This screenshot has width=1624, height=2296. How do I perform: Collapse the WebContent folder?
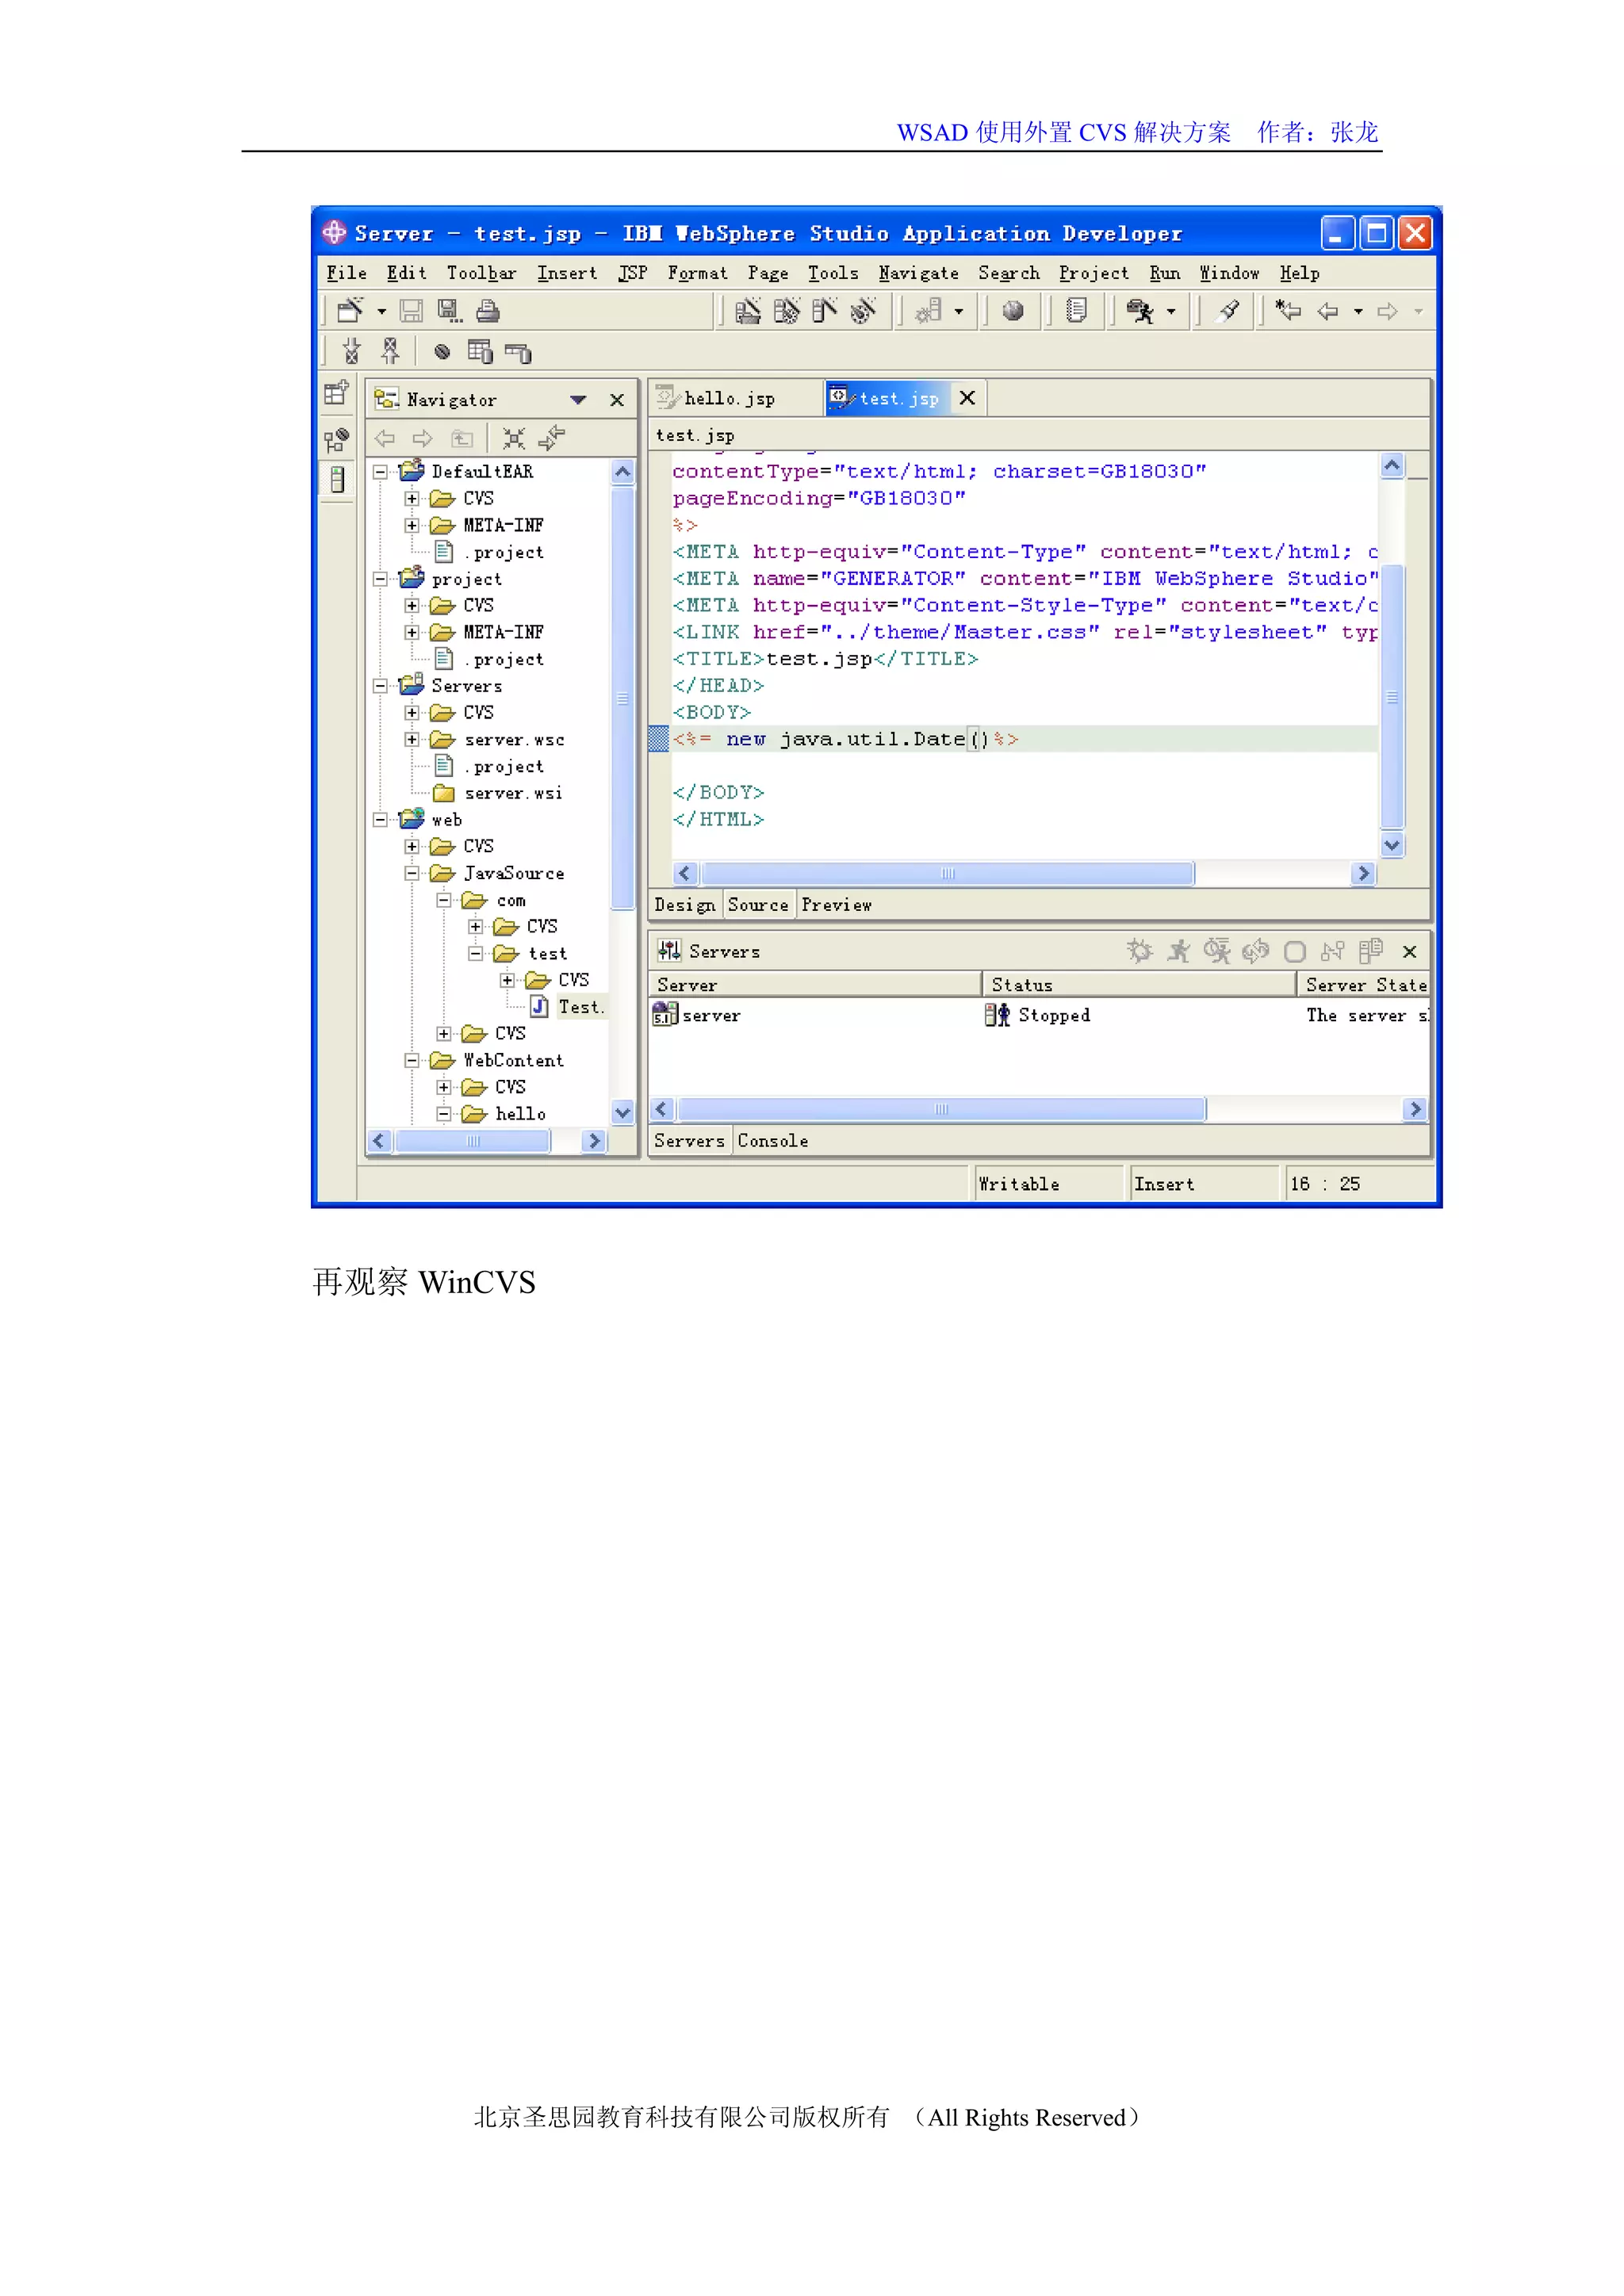411,1060
